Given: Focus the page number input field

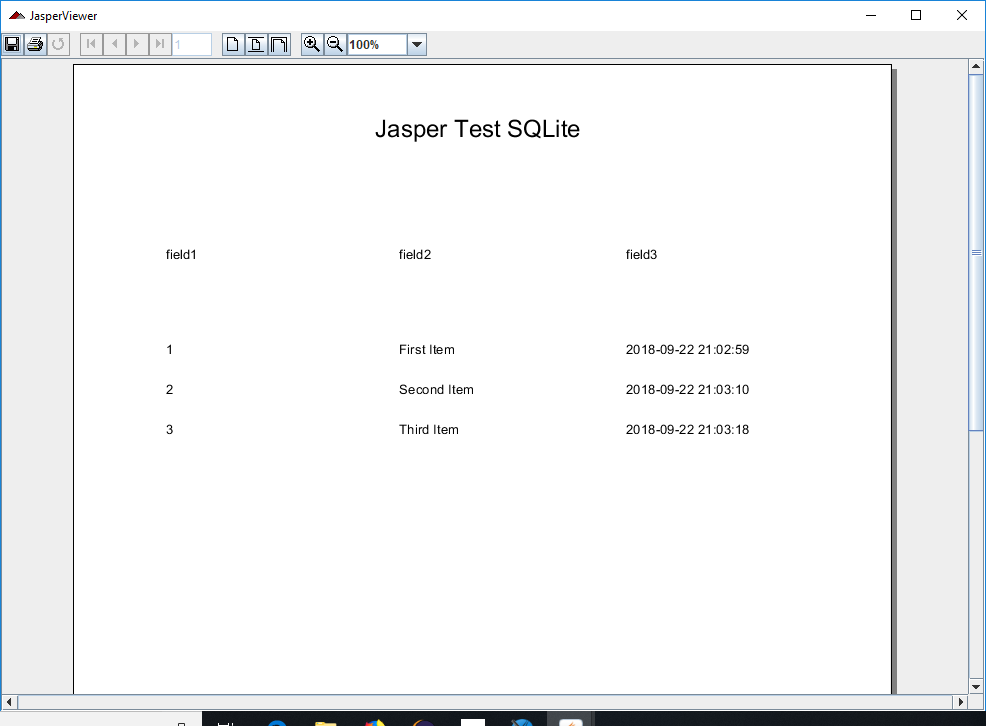Looking at the screenshot, I should click(192, 45).
